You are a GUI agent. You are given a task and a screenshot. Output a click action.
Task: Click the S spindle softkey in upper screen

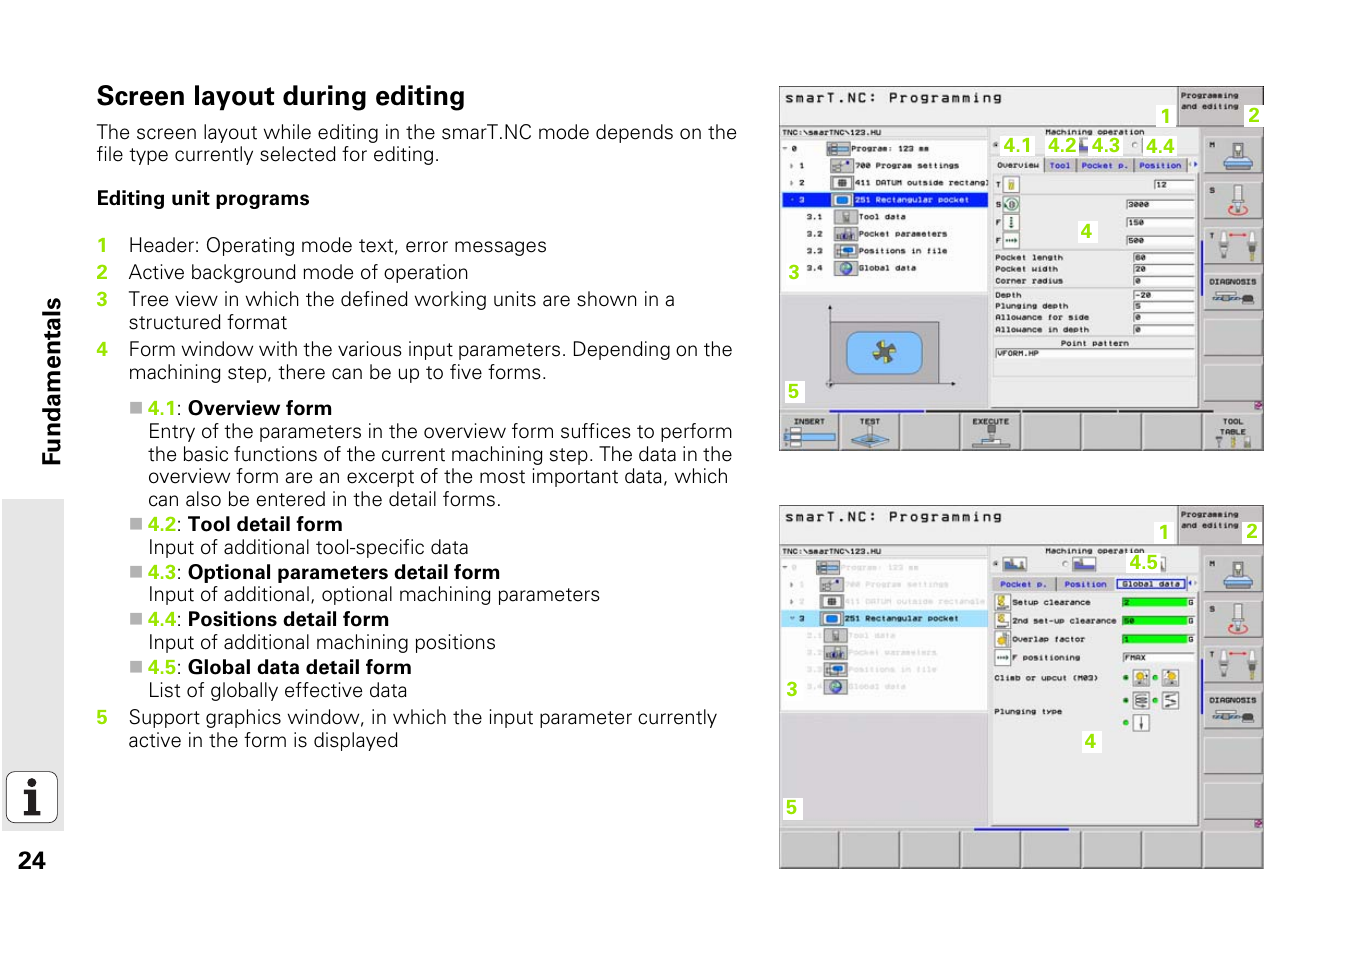(x=1232, y=199)
